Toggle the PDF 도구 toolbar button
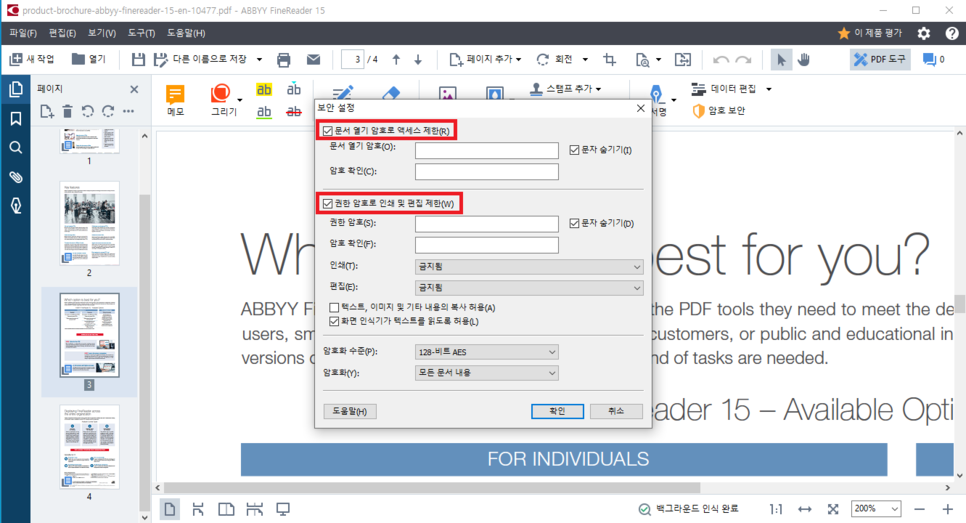 tap(880, 60)
